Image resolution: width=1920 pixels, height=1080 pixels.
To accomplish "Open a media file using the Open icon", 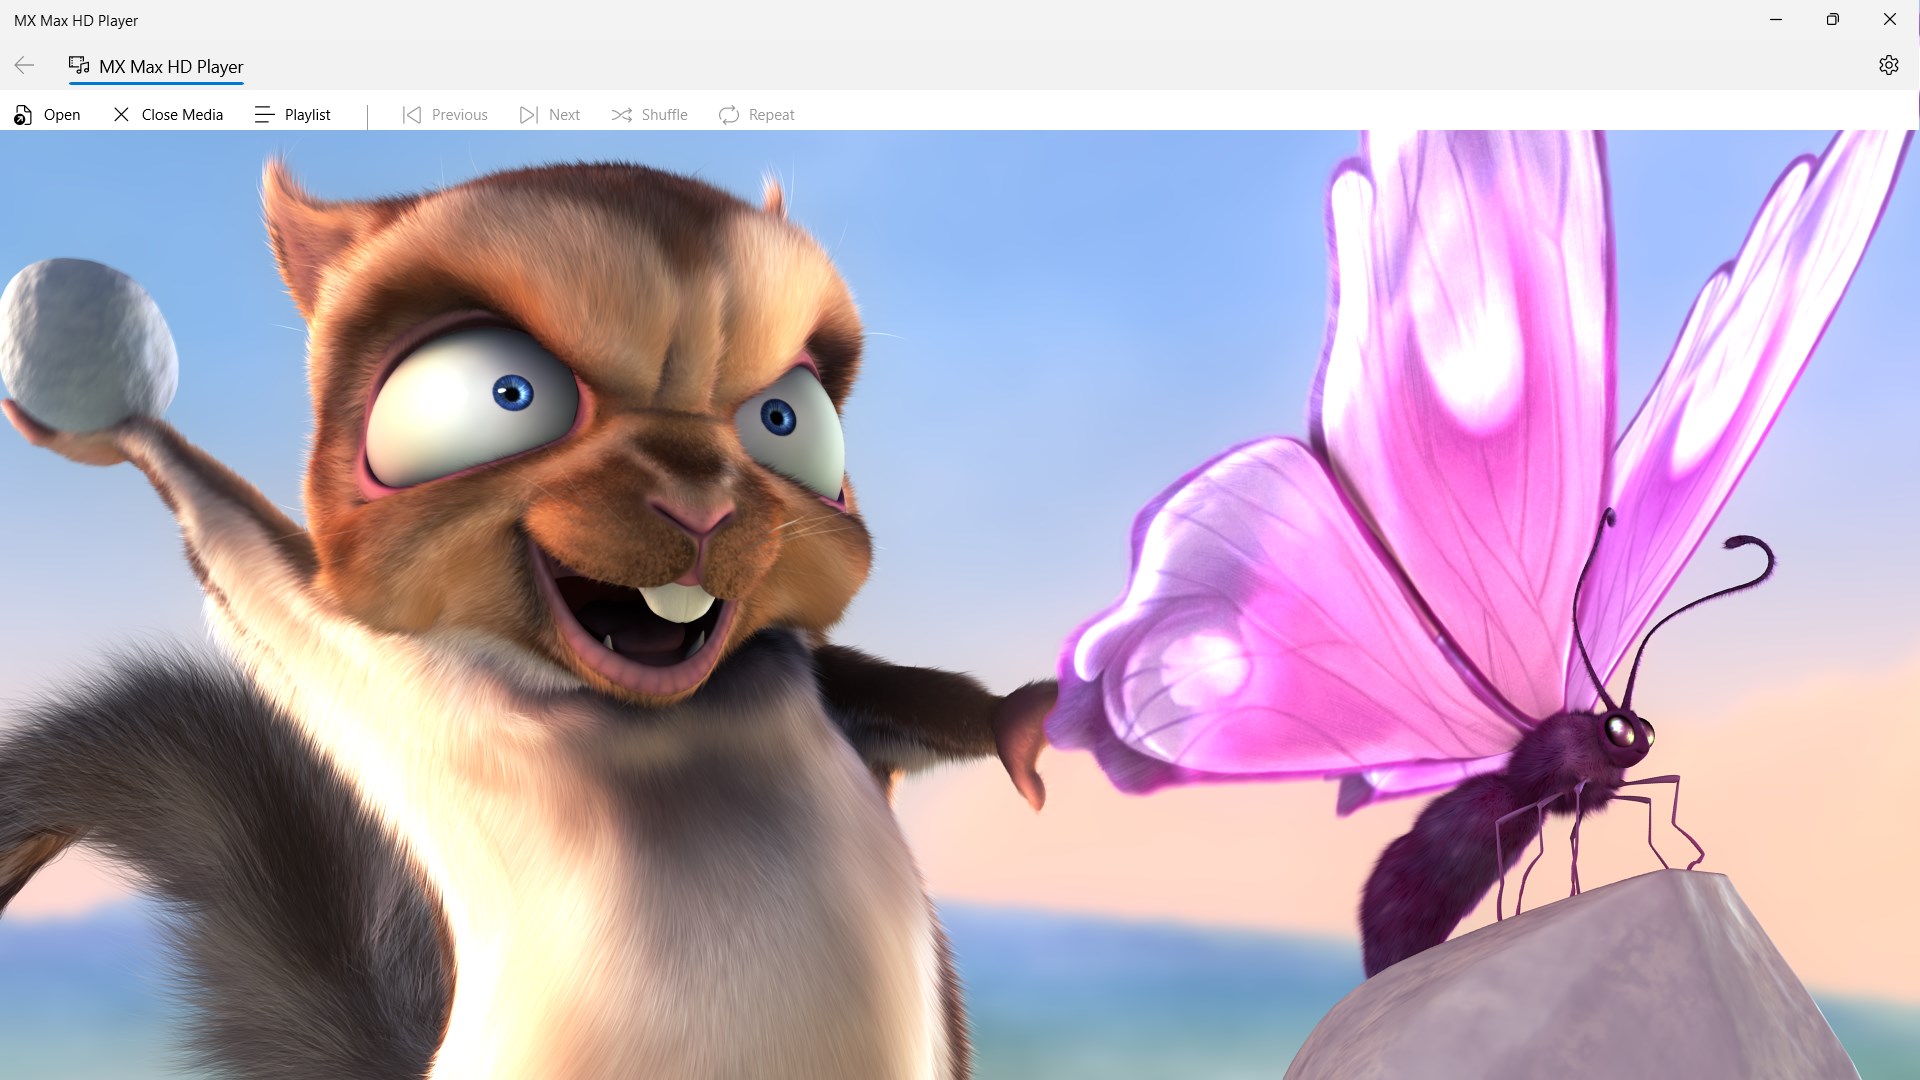I will pos(24,114).
